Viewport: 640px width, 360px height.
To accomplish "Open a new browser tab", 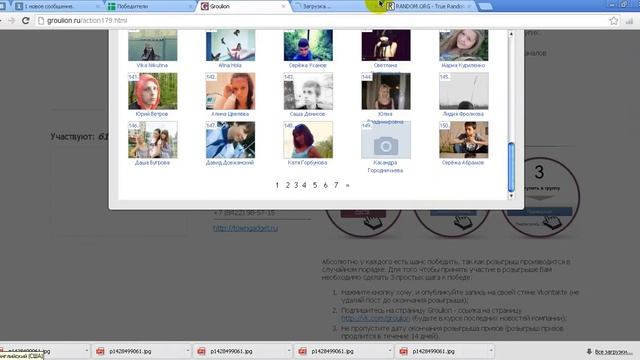I will coord(485,7).
